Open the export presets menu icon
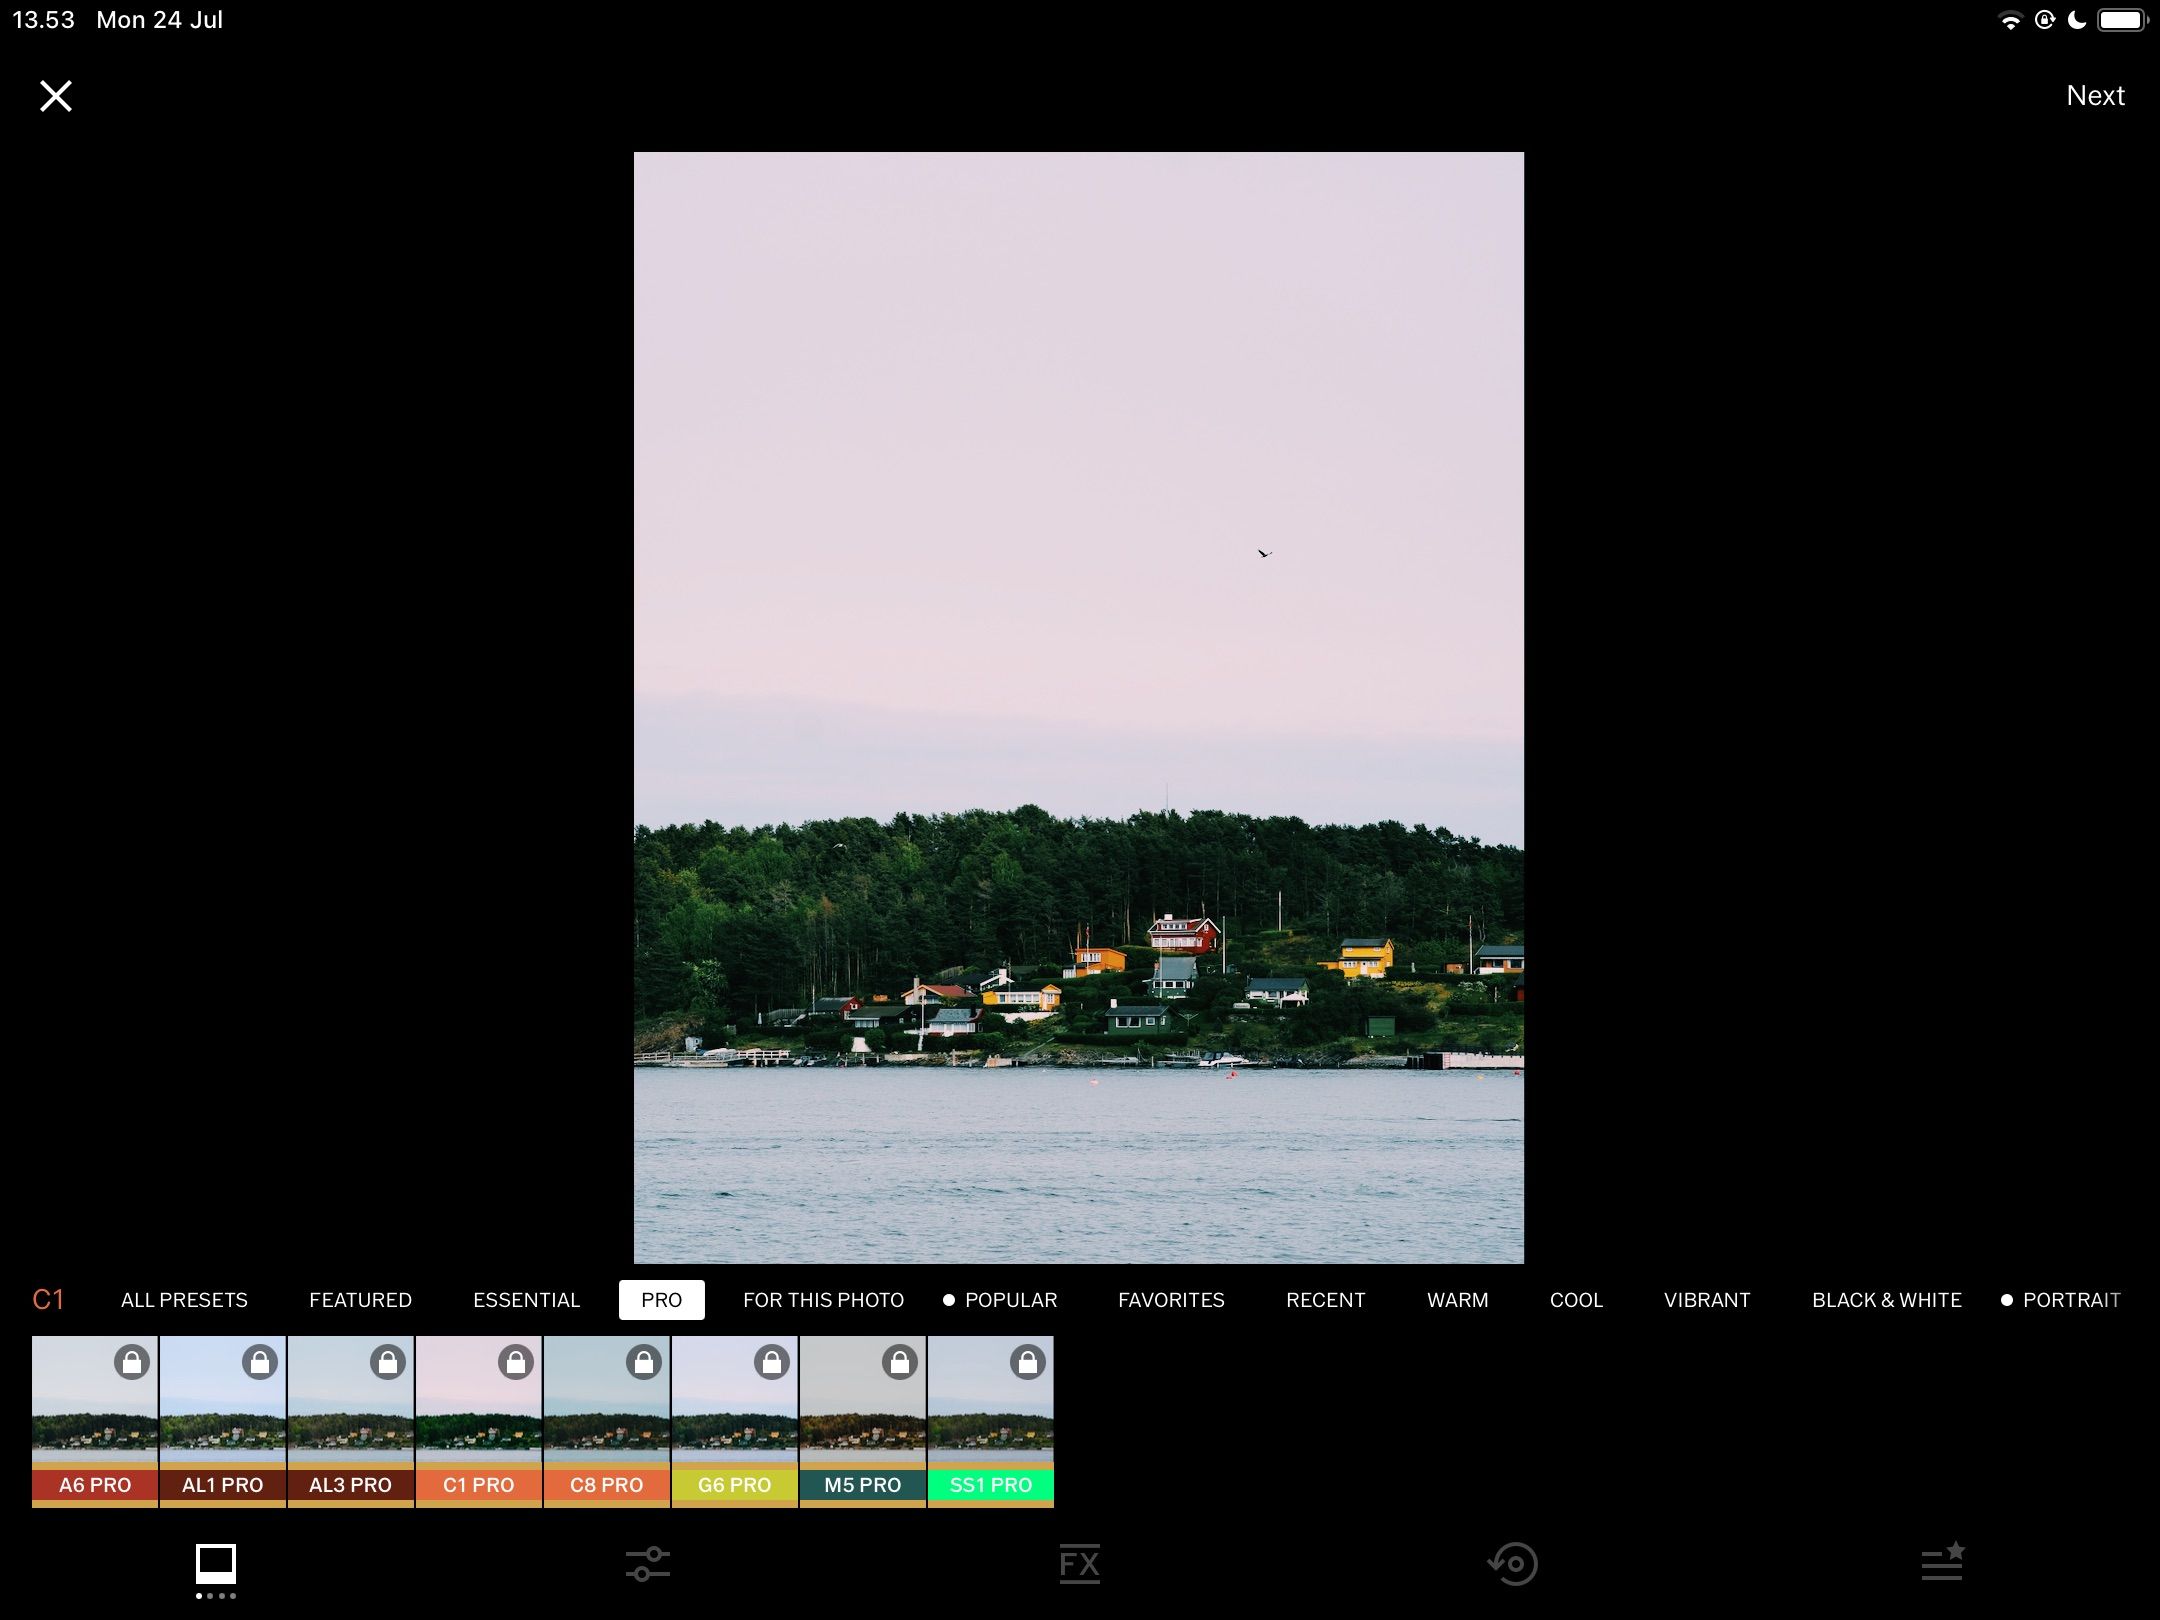 click(x=1944, y=1562)
